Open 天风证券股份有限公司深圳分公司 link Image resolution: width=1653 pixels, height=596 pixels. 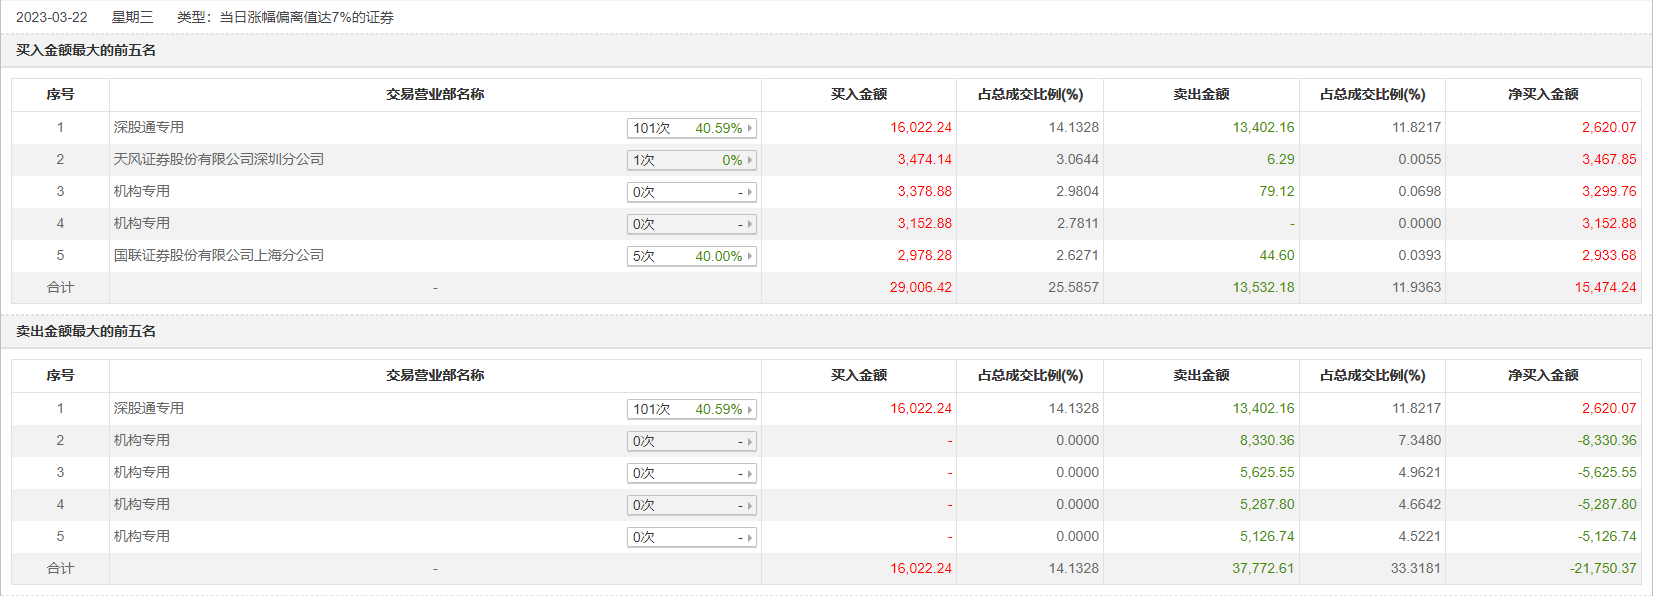click(218, 159)
